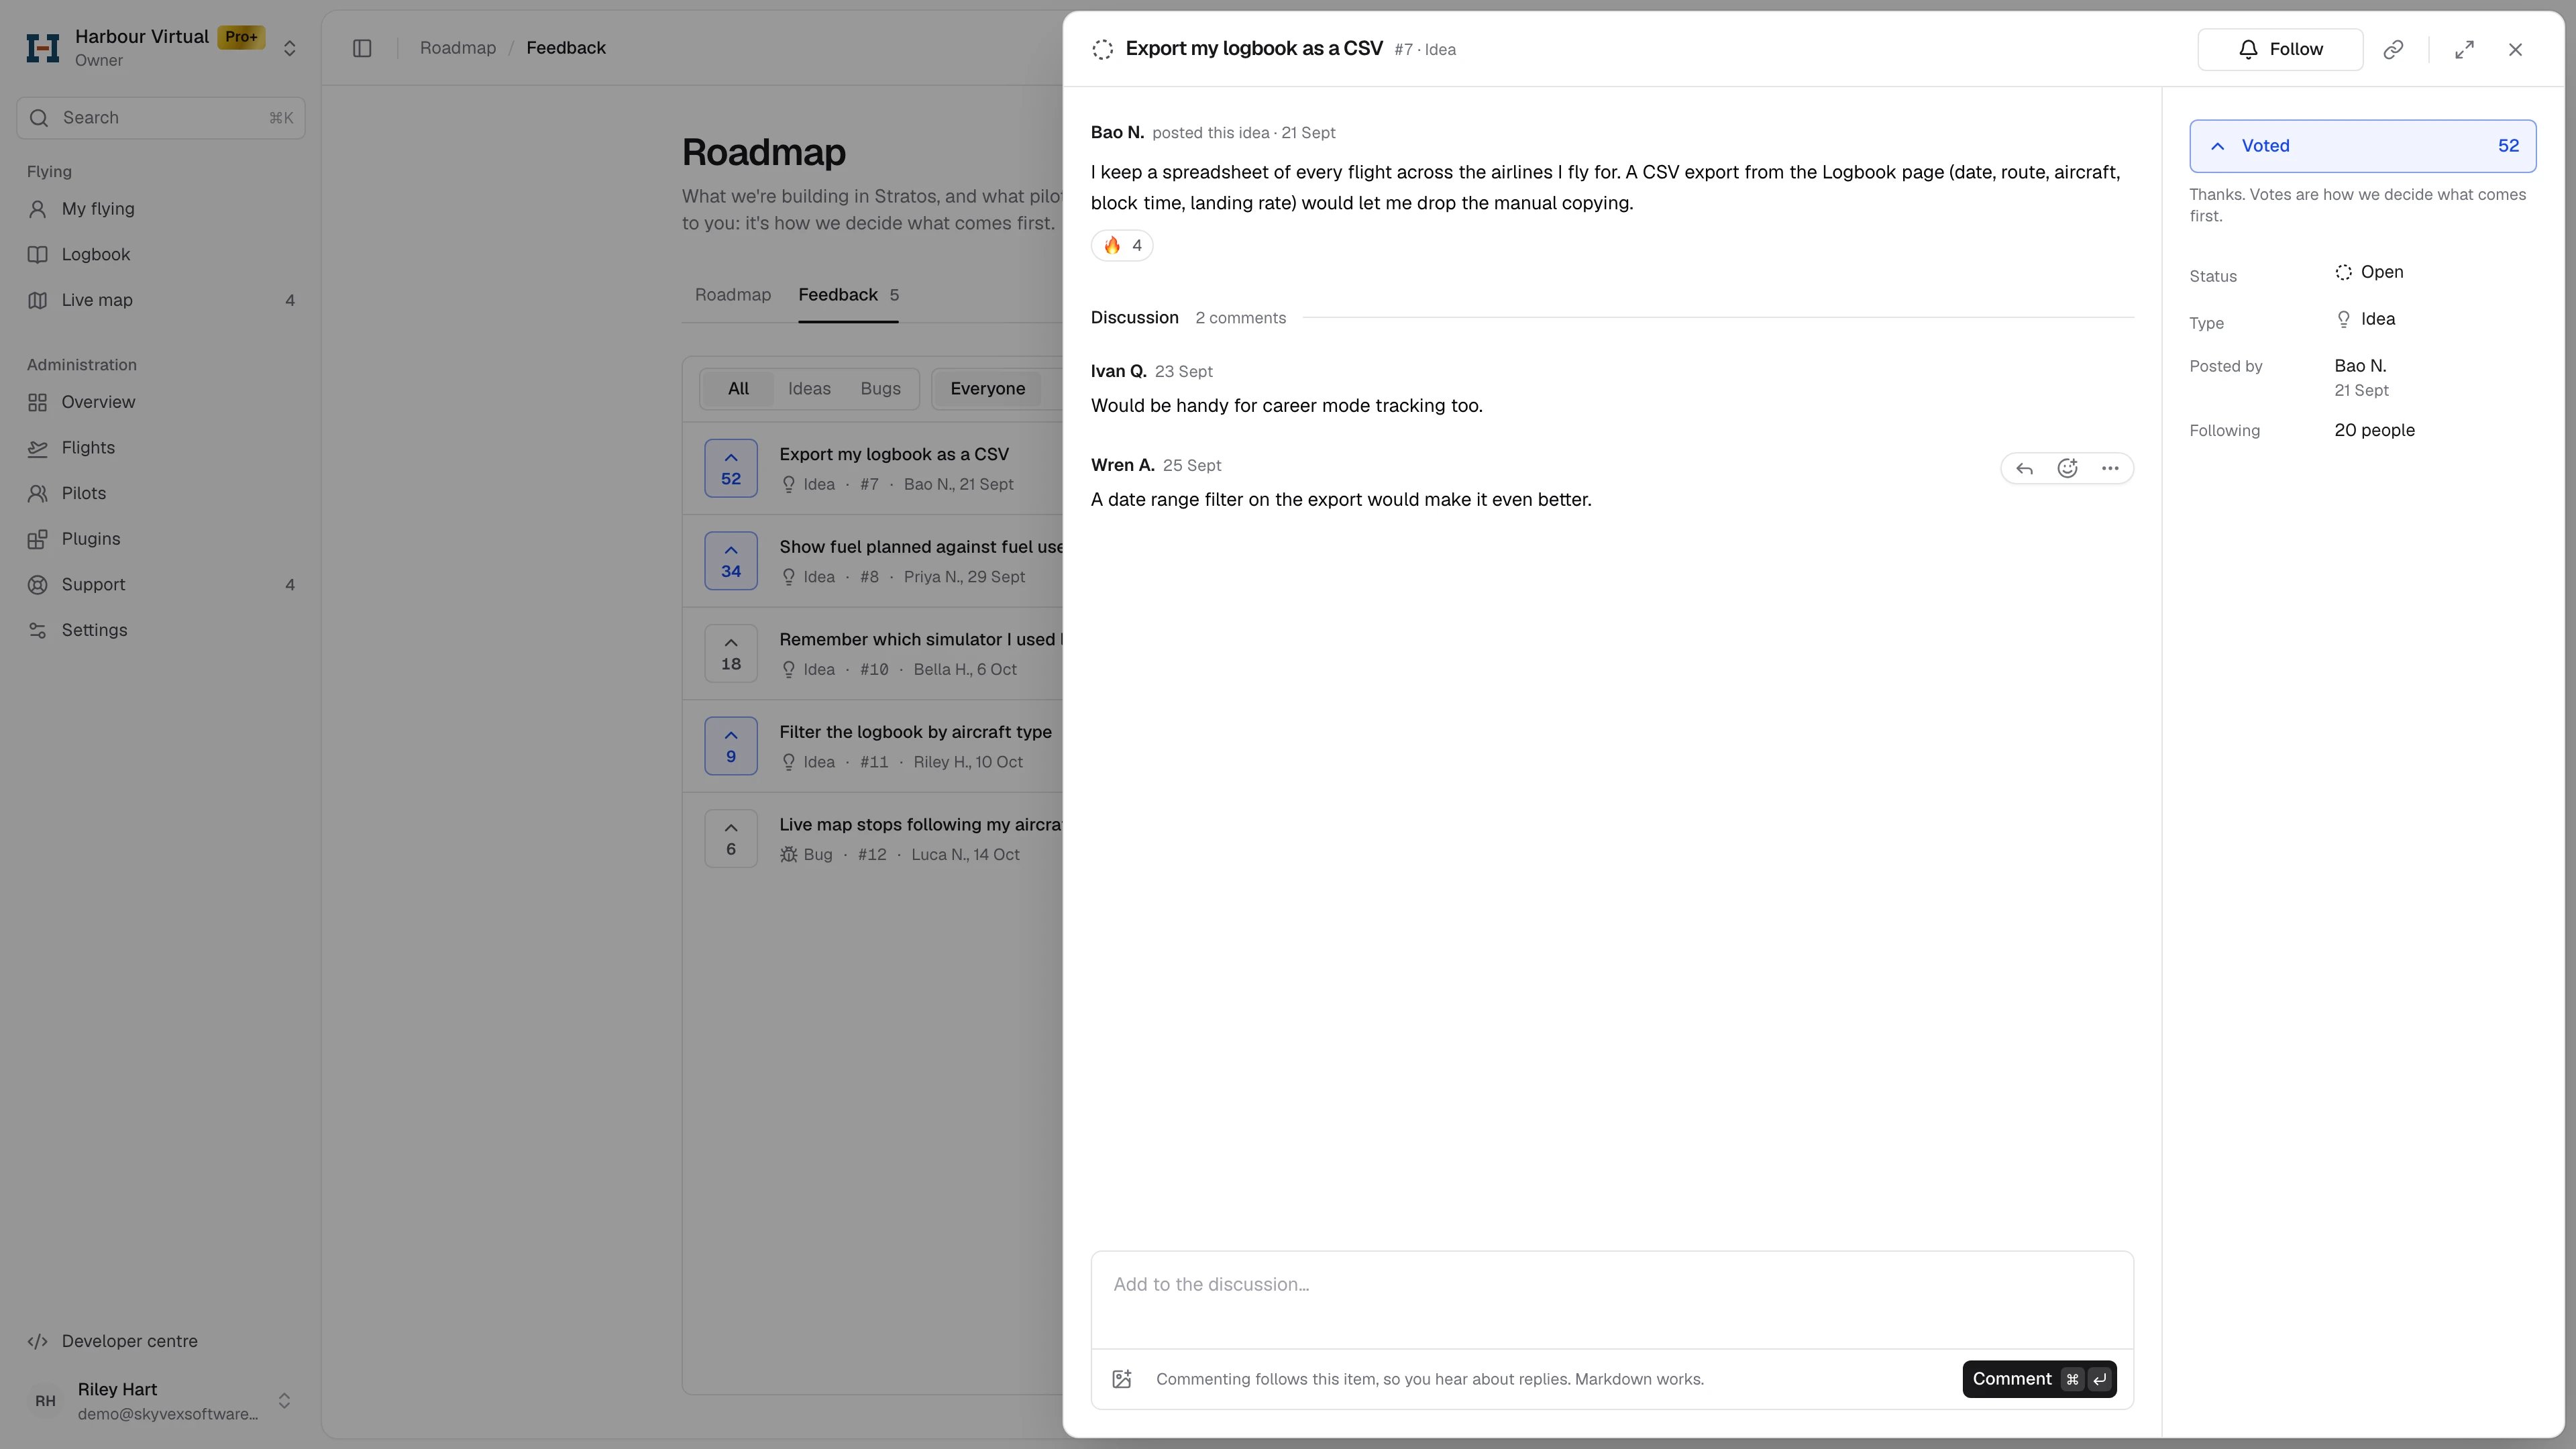Filter list by All types
Screen dimensions: 2576x1449
[x=738, y=389]
